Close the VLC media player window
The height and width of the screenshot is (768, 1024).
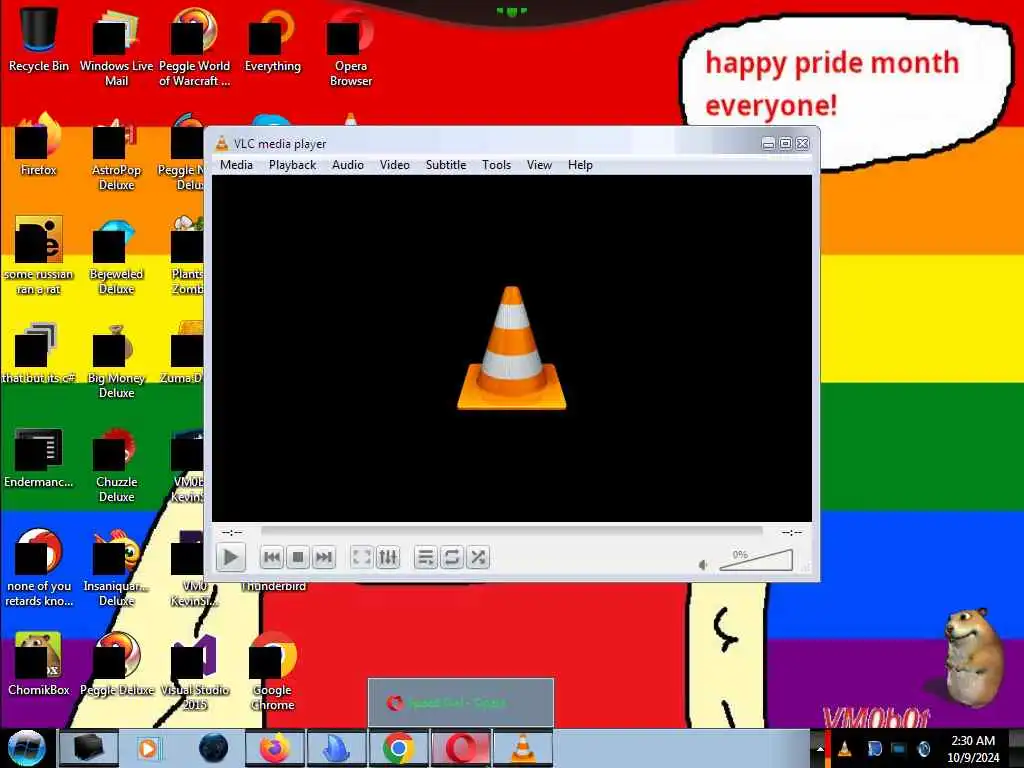[803, 143]
